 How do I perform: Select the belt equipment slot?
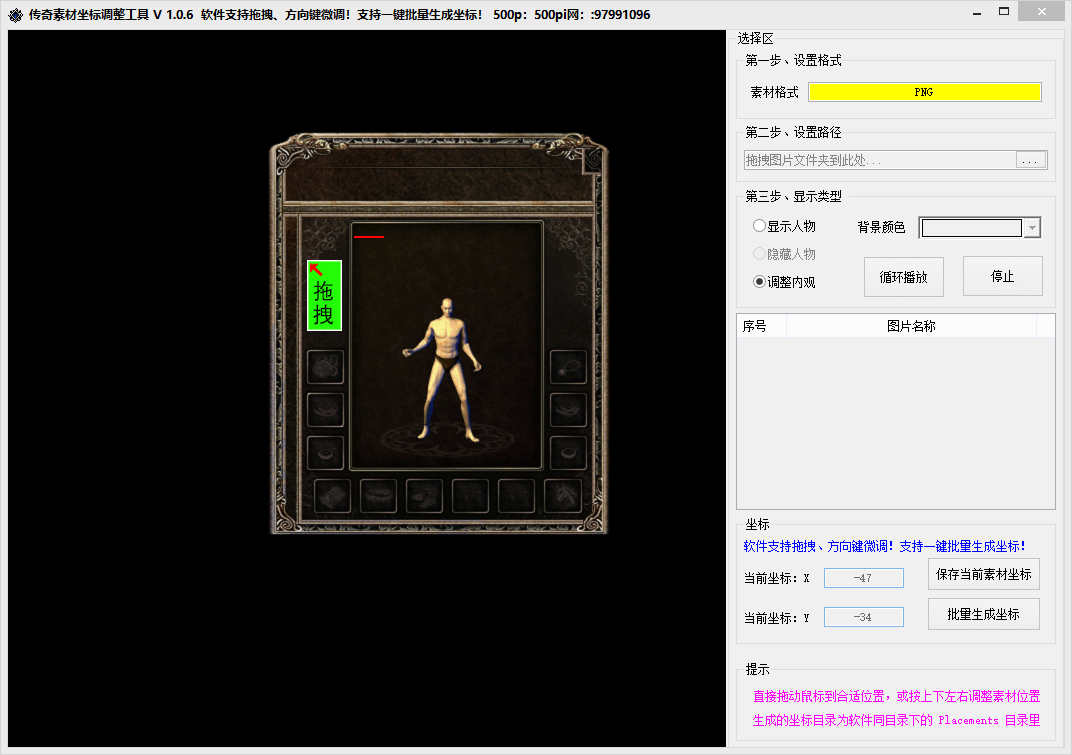tap(378, 496)
